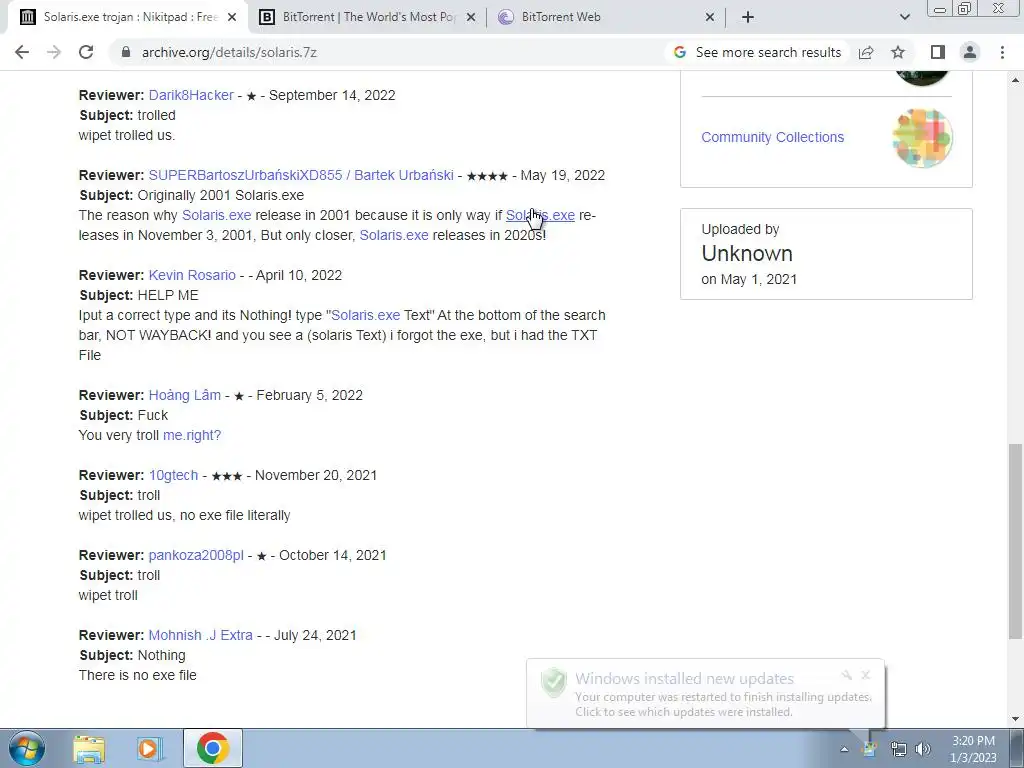Screen dimensions: 1024x768
Task: Click the me.right? link
Action: click(x=192, y=436)
